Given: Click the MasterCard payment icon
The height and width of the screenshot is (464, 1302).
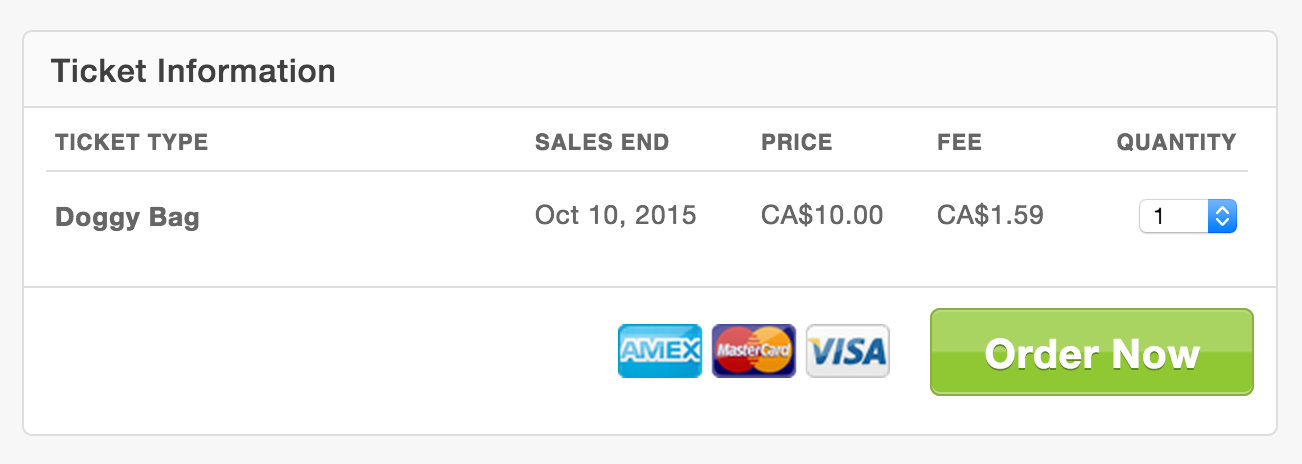Looking at the screenshot, I should [754, 351].
